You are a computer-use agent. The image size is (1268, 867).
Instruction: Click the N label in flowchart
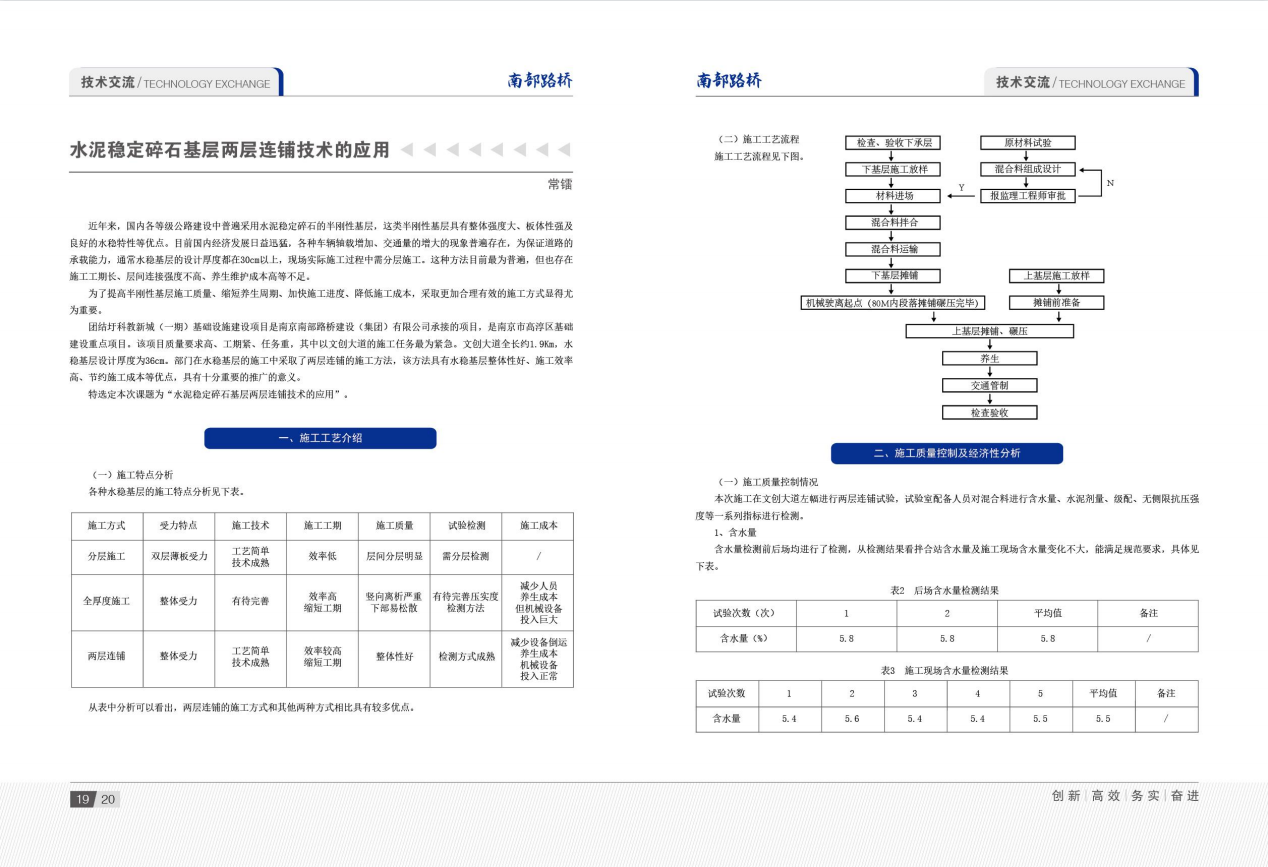click(1110, 183)
